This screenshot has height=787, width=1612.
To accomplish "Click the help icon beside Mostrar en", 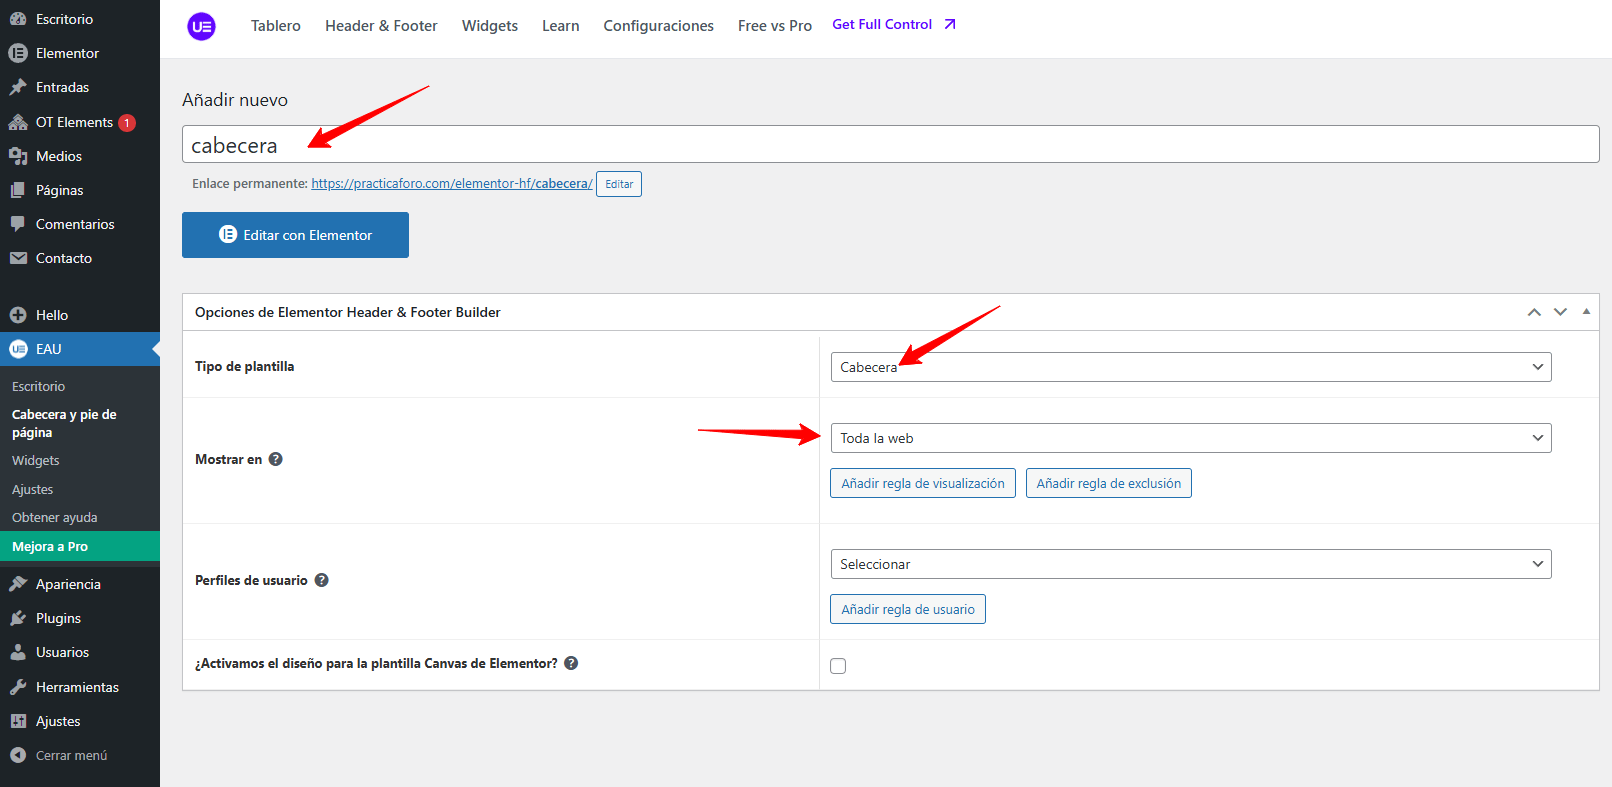I will (x=276, y=459).
